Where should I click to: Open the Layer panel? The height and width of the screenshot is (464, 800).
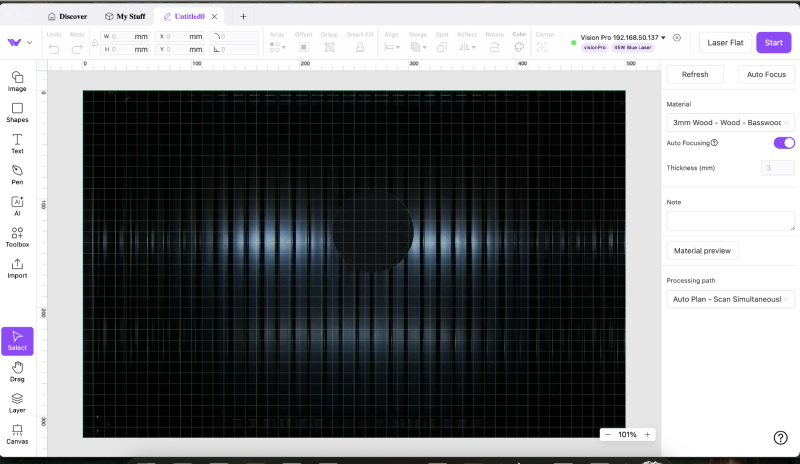[x=17, y=403]
